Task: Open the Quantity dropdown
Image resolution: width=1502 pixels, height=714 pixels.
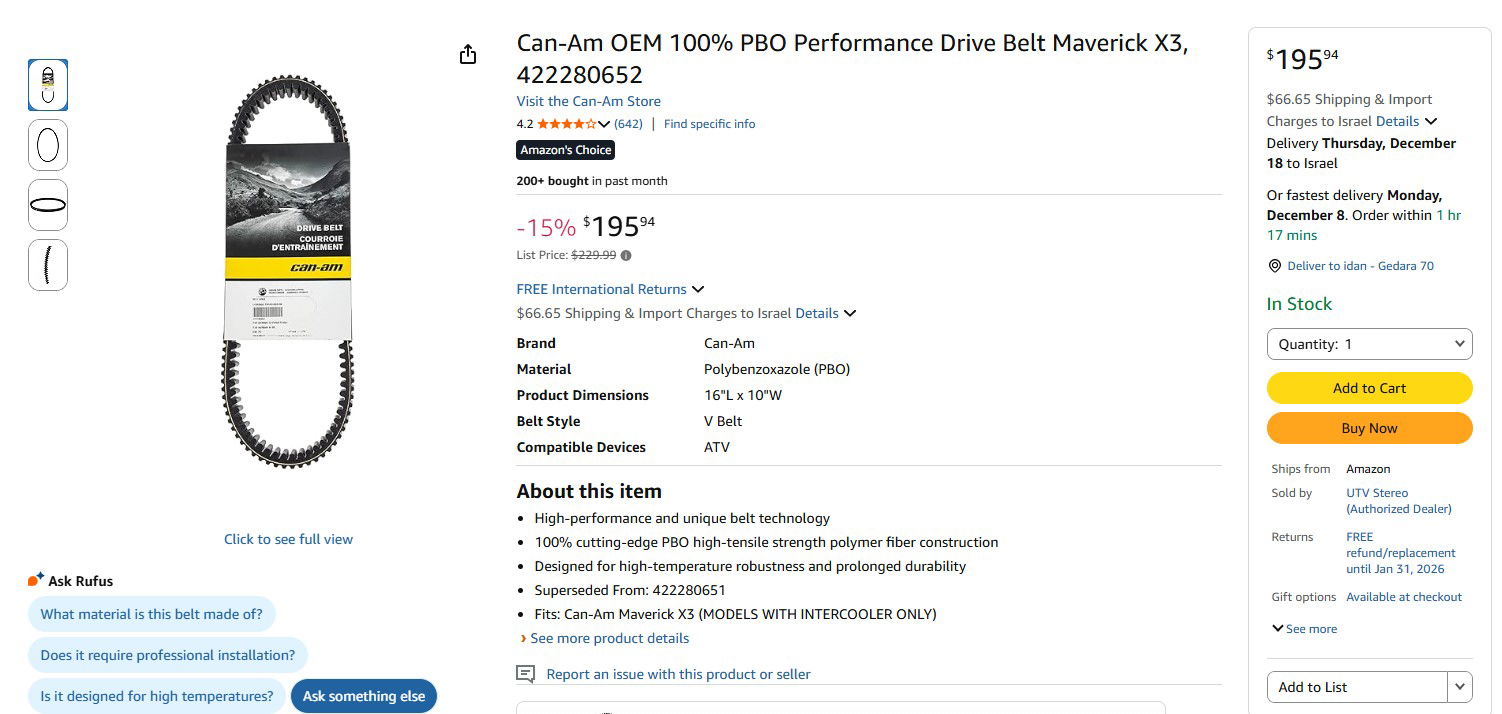Action: [x=1369, y=344]
